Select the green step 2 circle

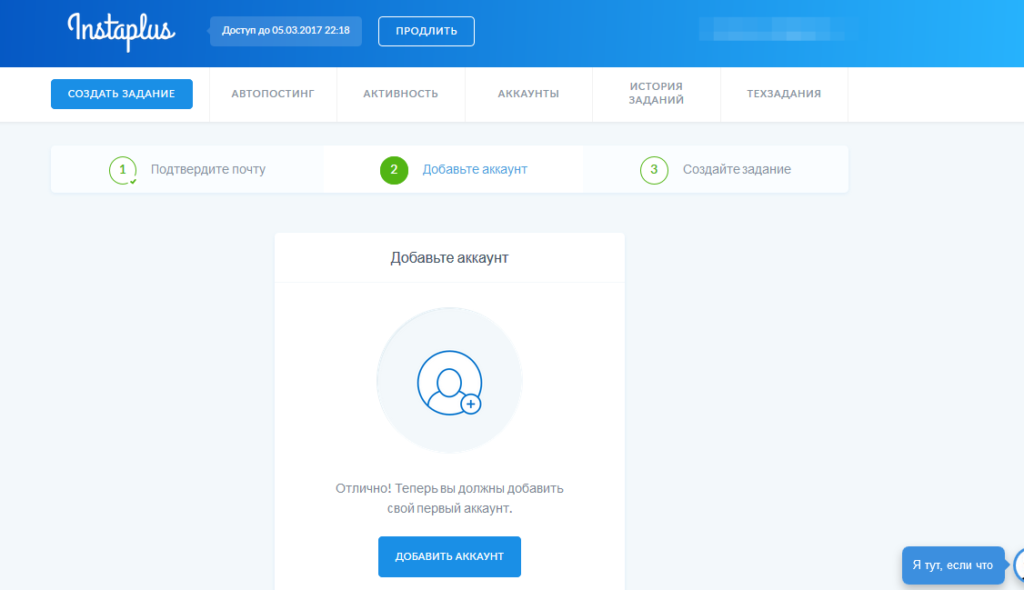pyautogui.click(x=394, y=170)
